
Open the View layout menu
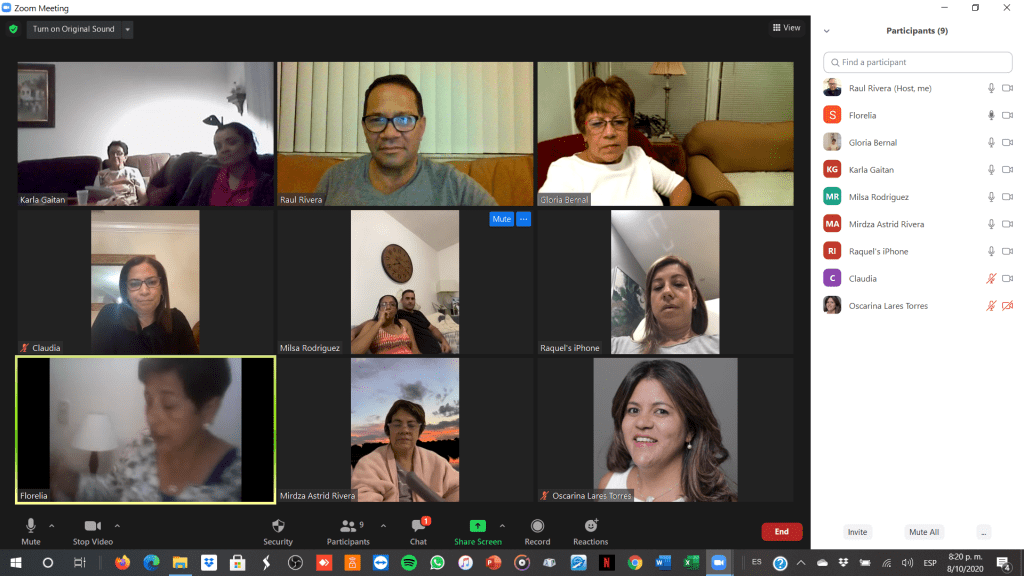(x=786, y=28)
